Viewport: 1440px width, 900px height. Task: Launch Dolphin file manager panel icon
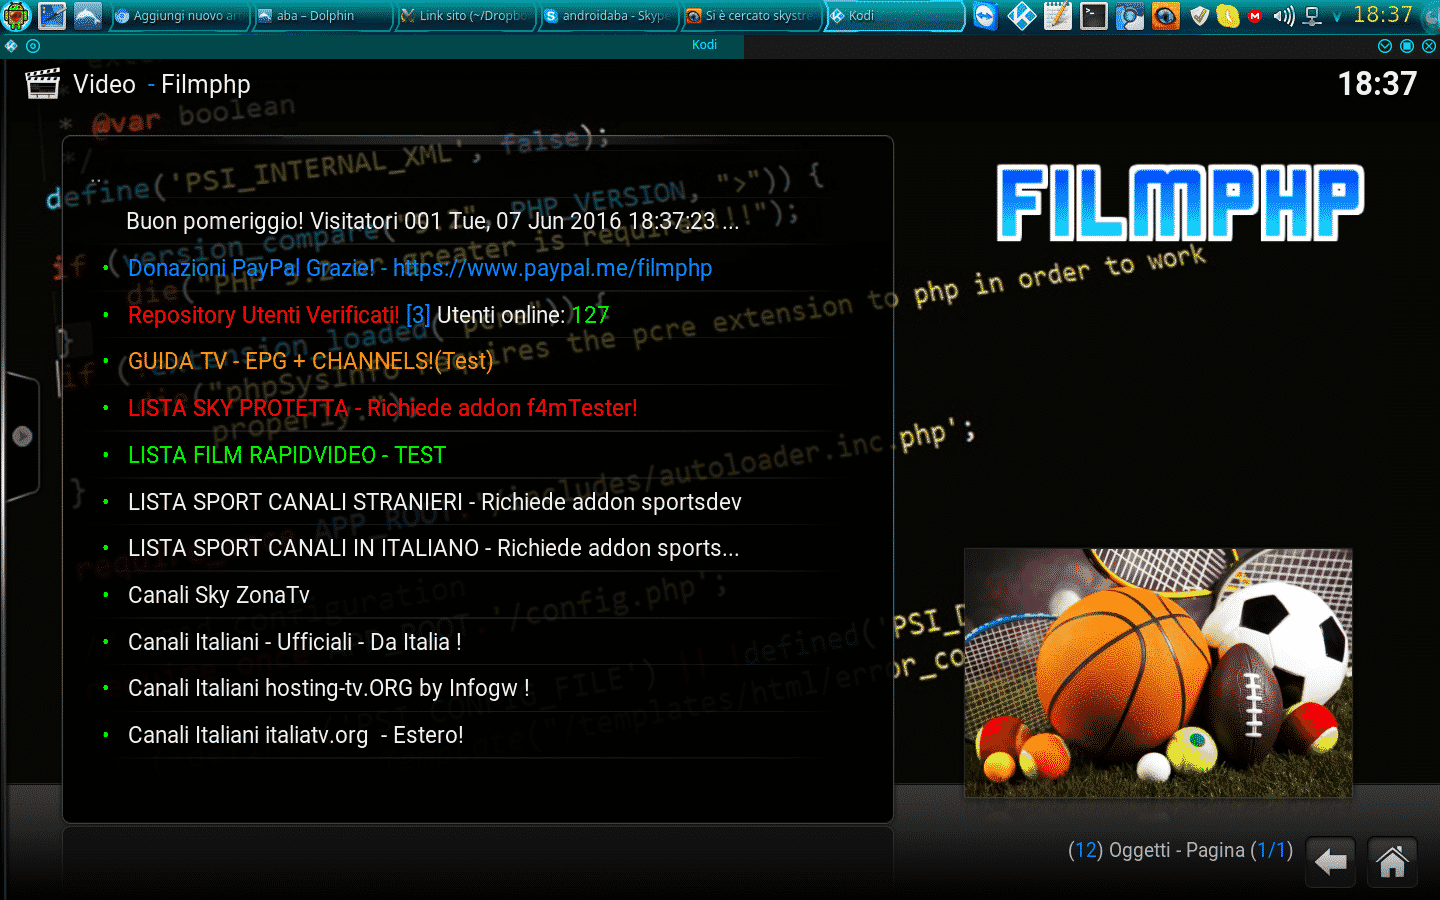pos(88,15)
